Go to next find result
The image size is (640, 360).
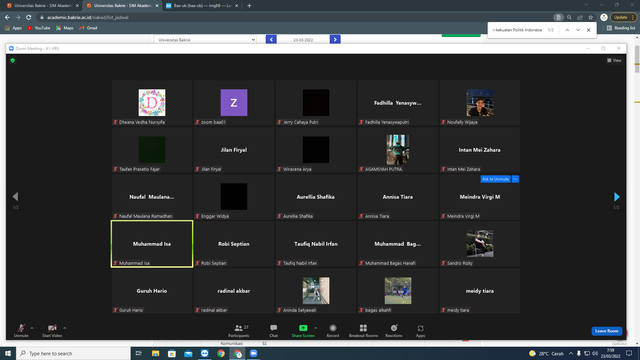578,30
